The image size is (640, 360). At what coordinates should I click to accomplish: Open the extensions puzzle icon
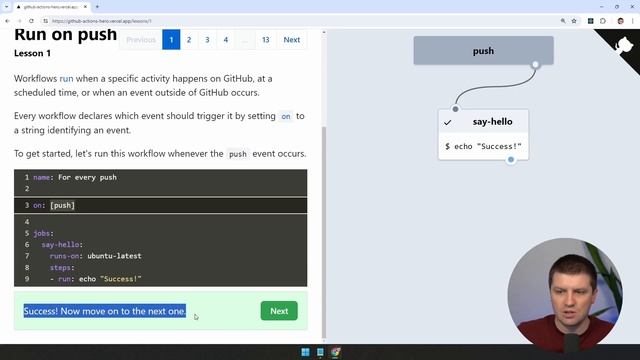[x=603, y=21]
